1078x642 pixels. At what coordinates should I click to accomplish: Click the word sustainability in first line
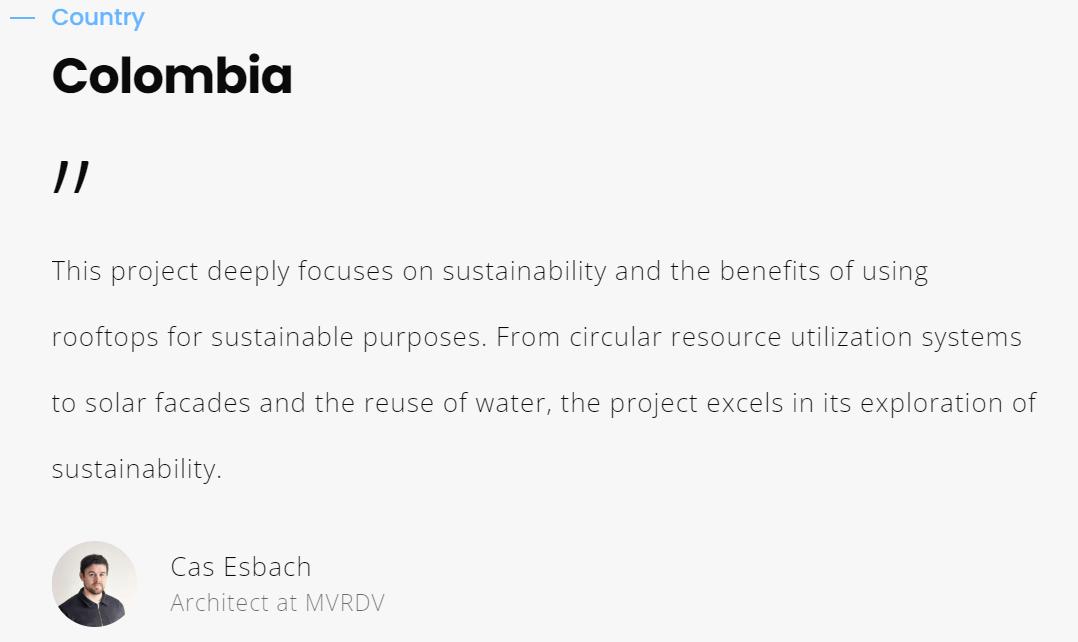(524, 272)
